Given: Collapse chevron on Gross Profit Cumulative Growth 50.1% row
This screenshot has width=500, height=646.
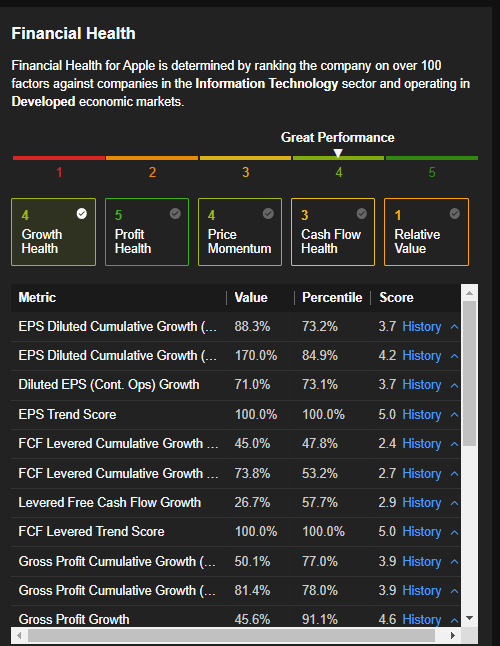Looking at the screenshot, I should tap(454, 562).
